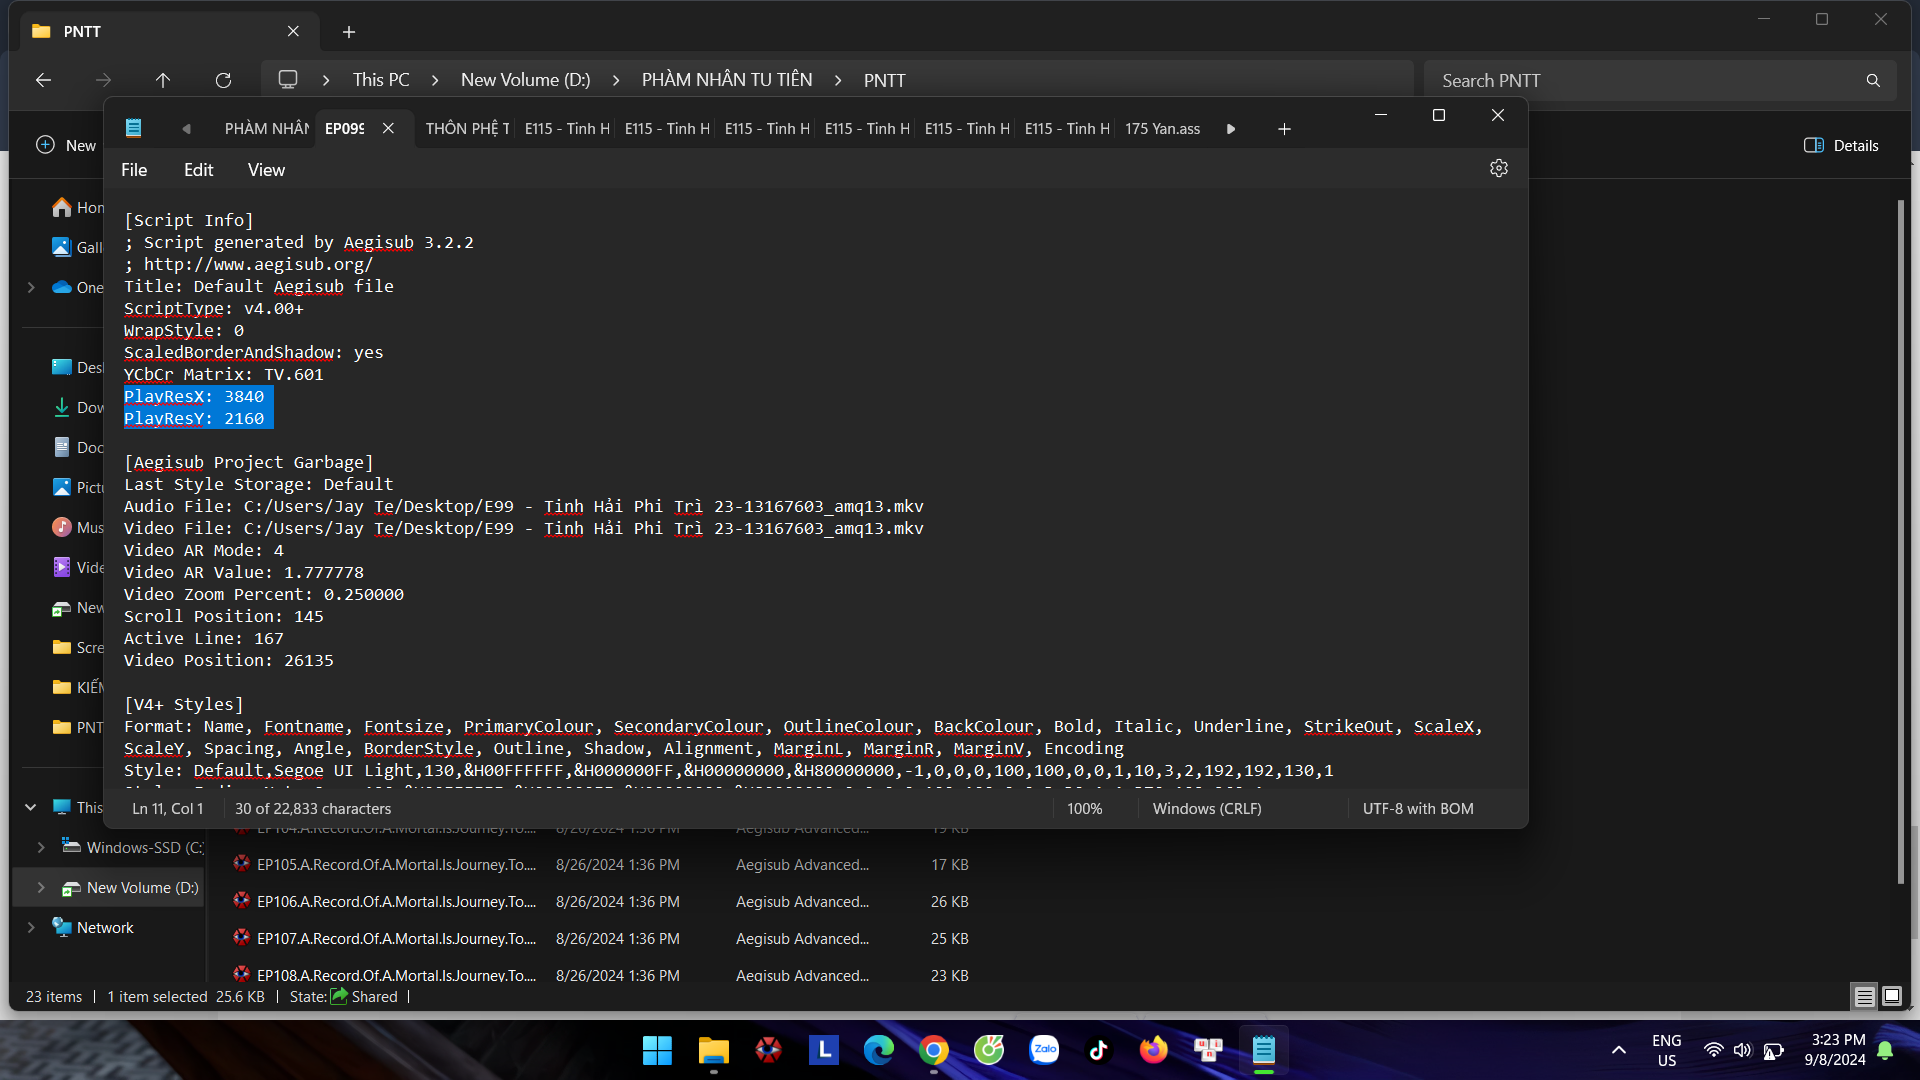1920x1080 pixels.
Task: Go forward in File Explorer
Action: point(103,80)
